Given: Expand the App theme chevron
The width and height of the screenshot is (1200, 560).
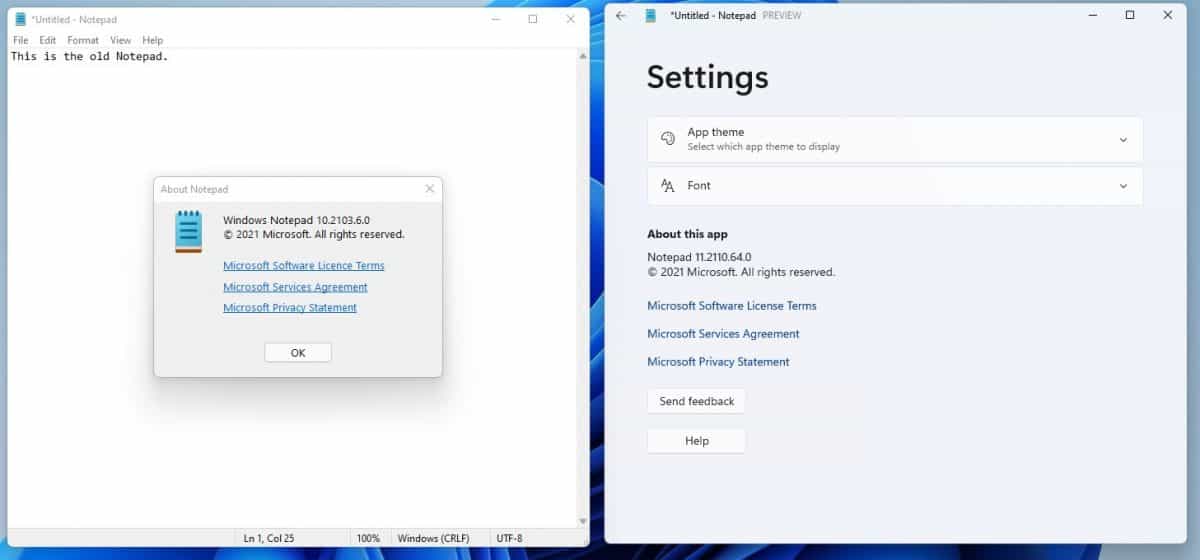Looking at the screenshot, I should (x=1123, y=140).
